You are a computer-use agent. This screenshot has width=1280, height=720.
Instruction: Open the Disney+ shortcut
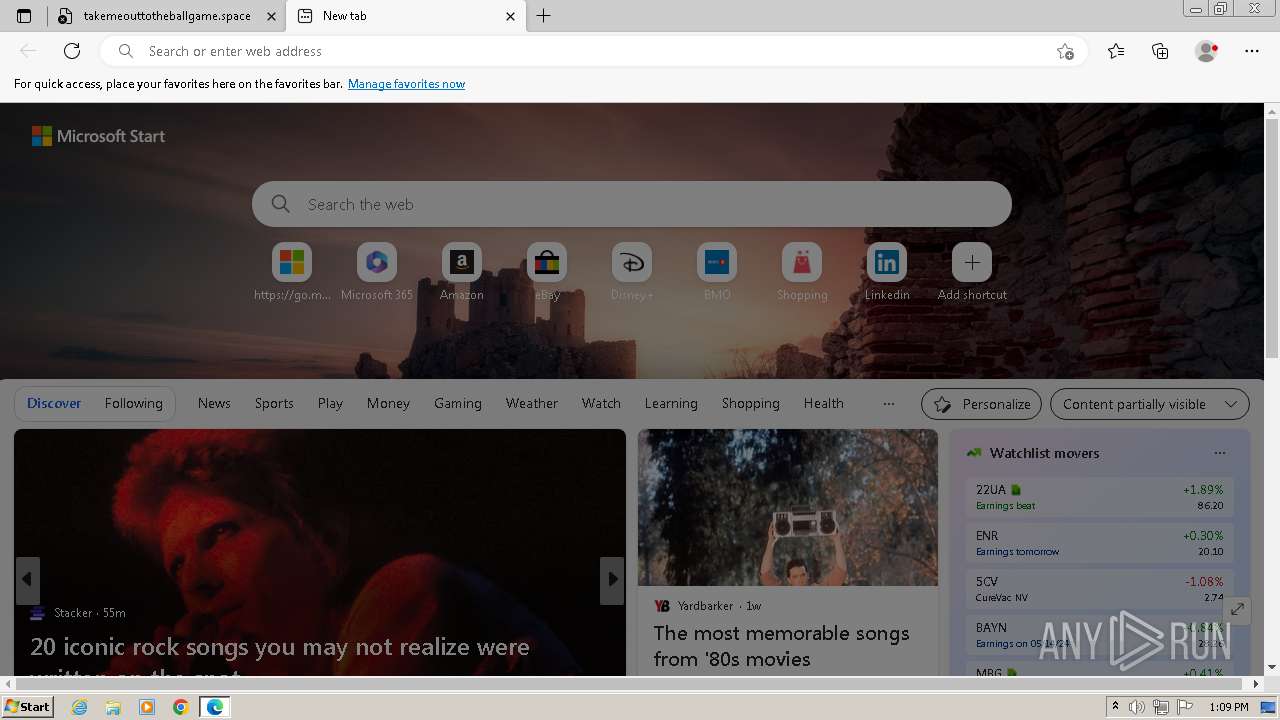point(632,272)
